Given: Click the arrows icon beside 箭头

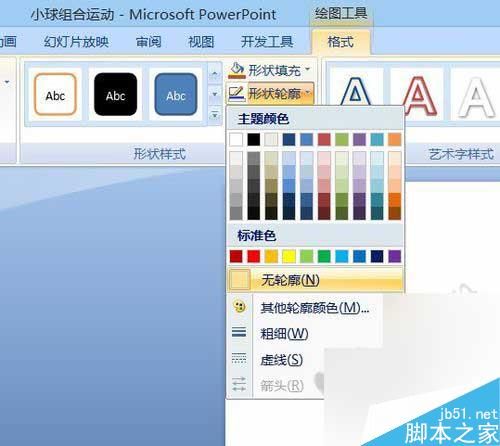Looking at the screenshot, I should (x=239, y=384).
